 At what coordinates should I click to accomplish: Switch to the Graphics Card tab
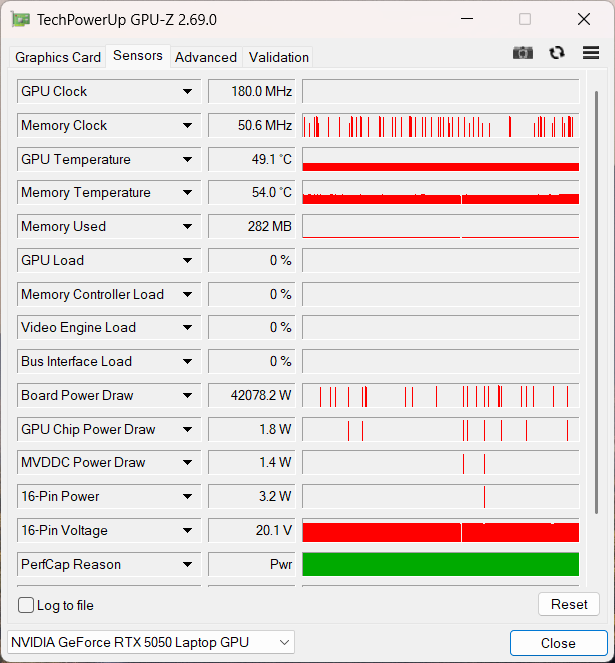click(58, 57)
